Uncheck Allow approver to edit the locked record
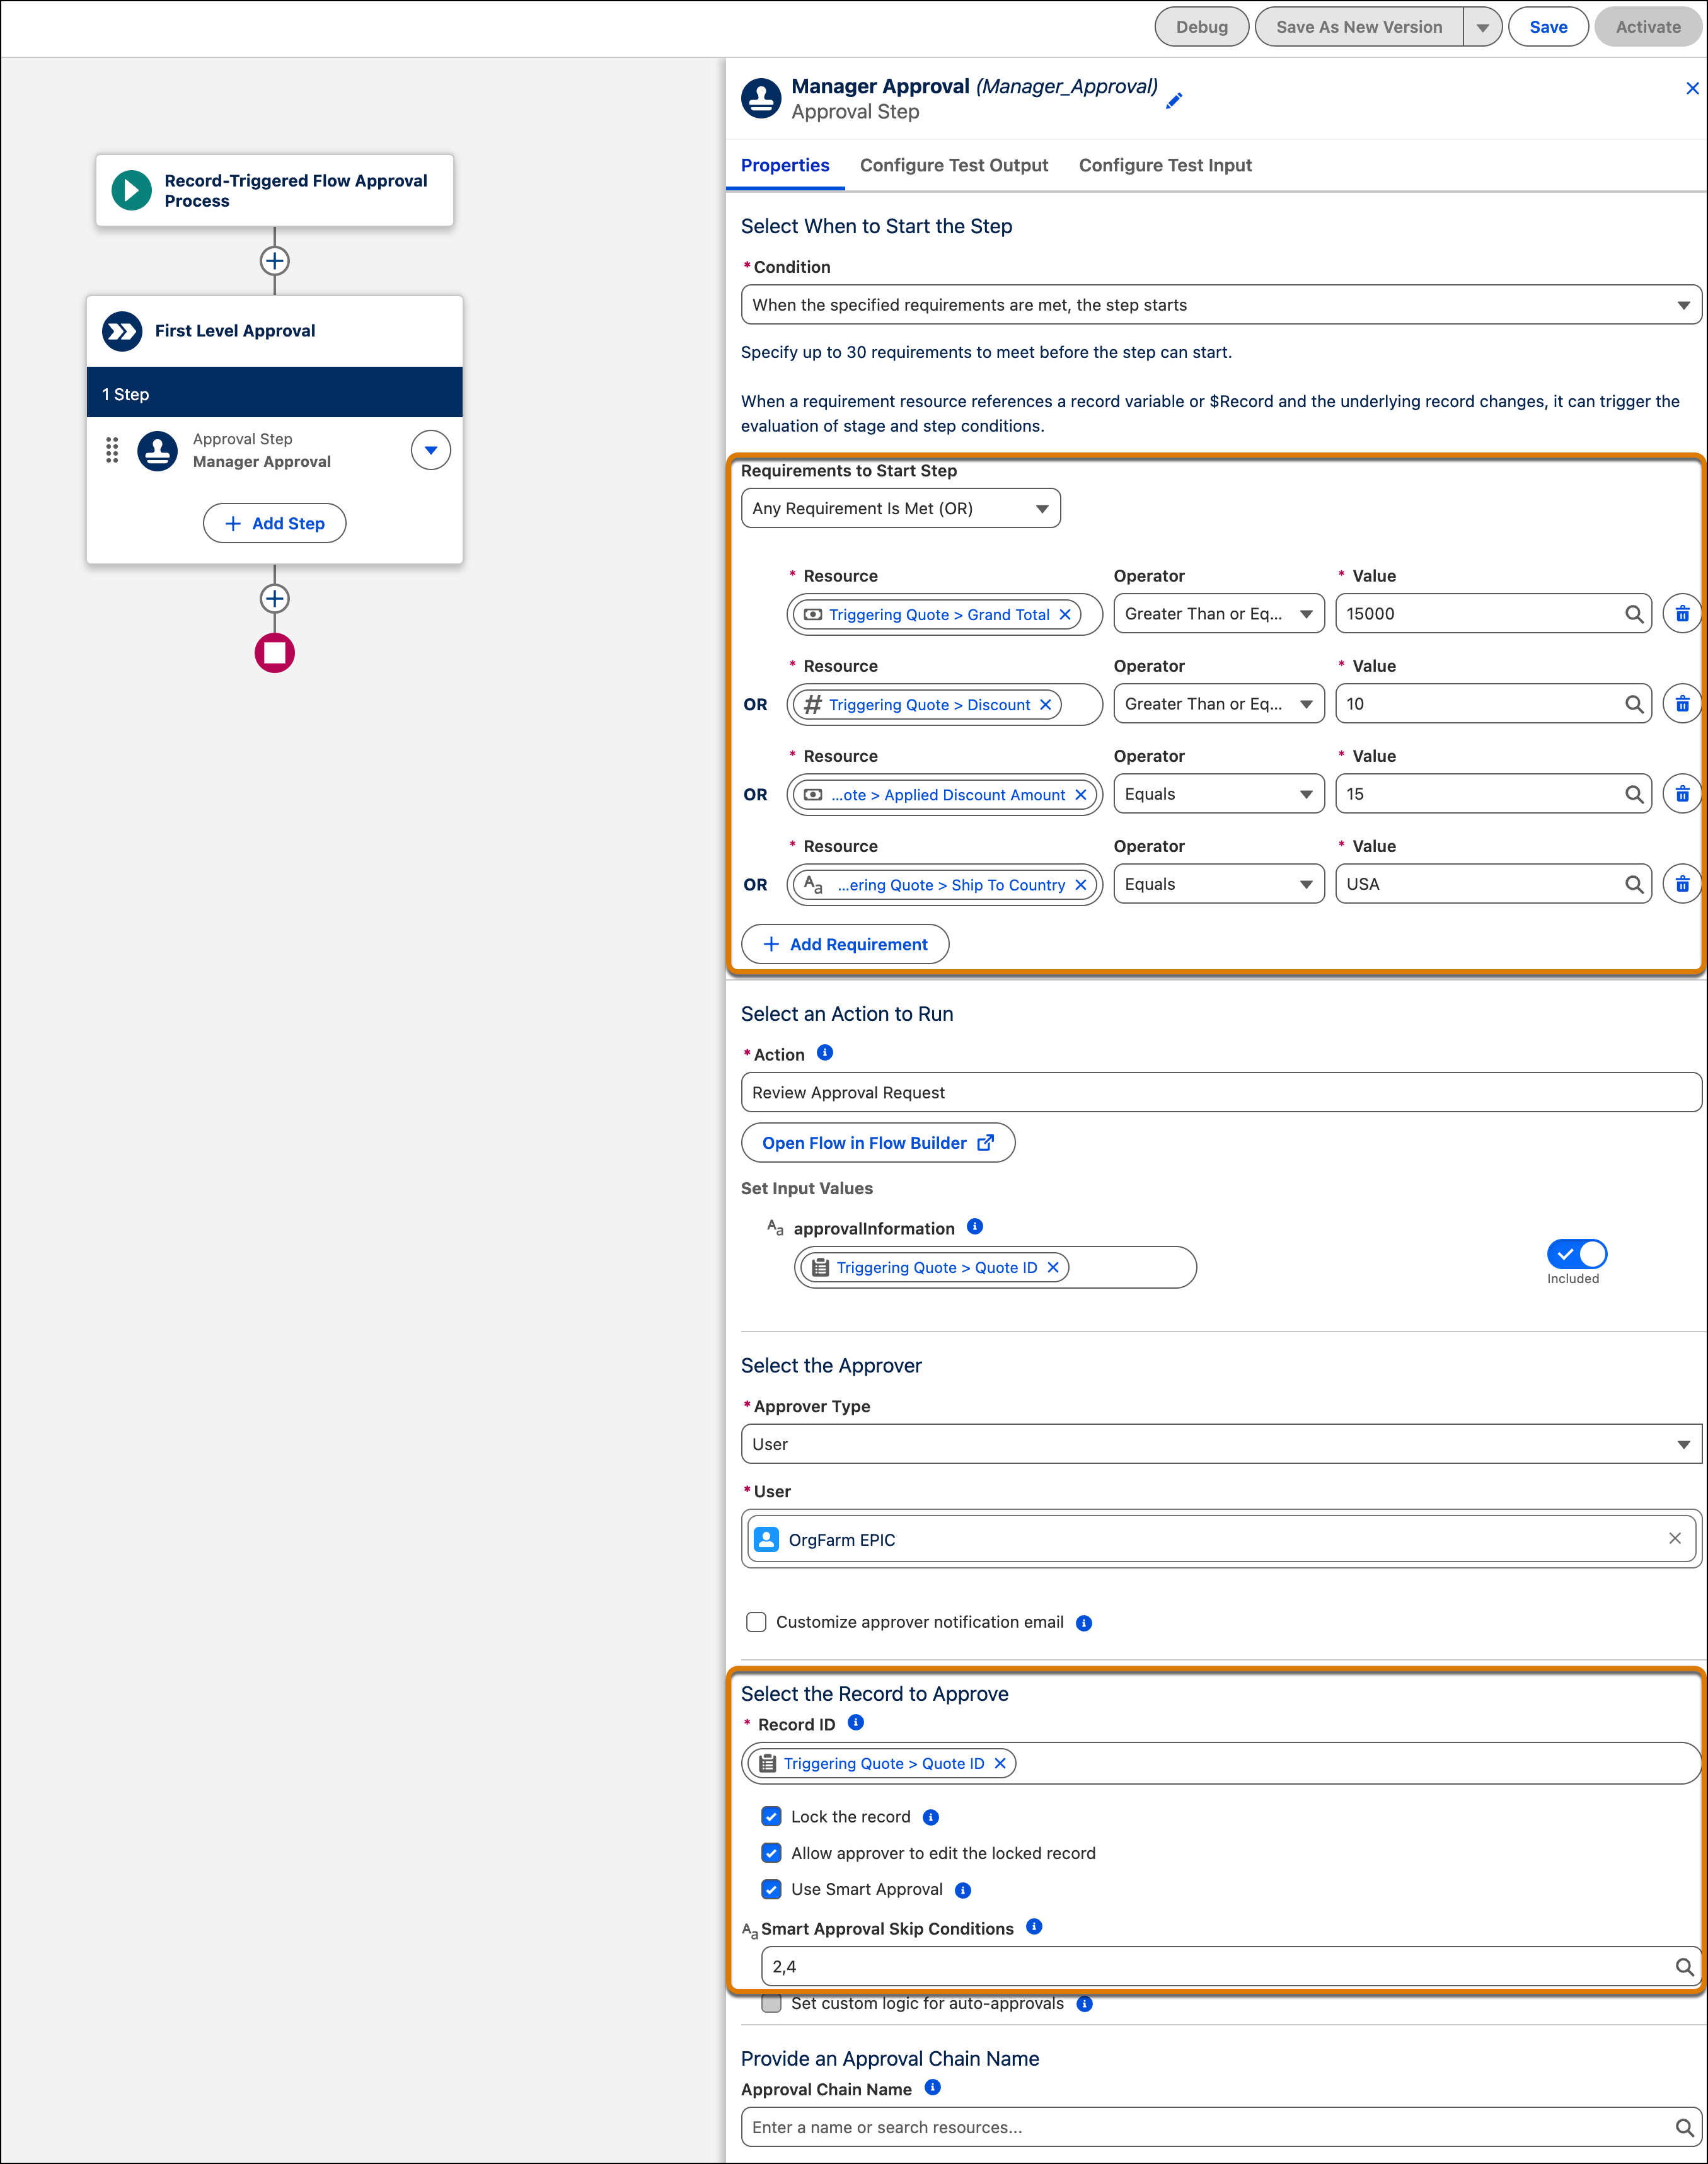The width and height of the screenshot is (1708, 2164). tap(771, 1853)
